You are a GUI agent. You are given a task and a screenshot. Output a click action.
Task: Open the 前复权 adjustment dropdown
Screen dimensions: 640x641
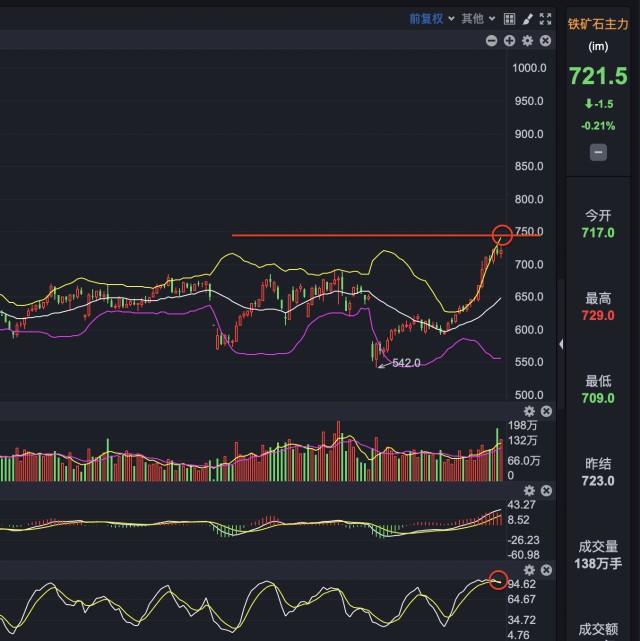[x=432, y=19]
